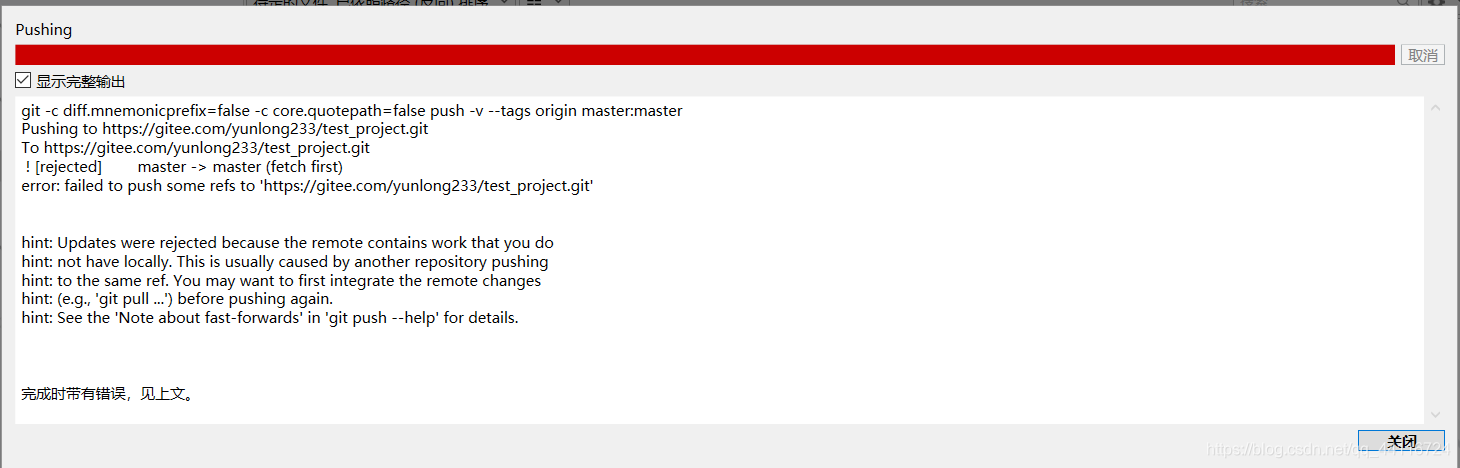Click the 'hint: to the same ref' line
Viewport: 1460px width, 468px height.
[281, 281]
